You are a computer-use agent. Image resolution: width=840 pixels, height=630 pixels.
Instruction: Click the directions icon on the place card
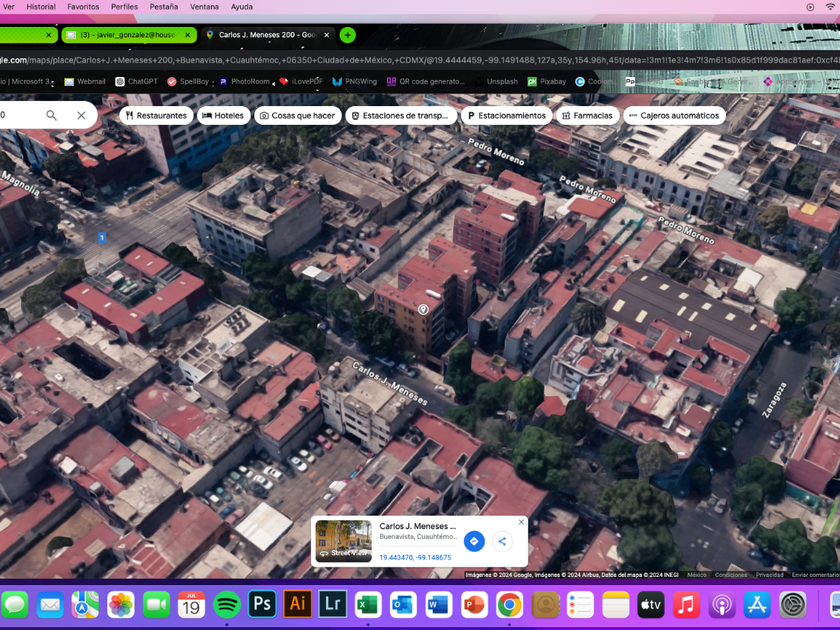pyautogui.click(x=474, y=541)
